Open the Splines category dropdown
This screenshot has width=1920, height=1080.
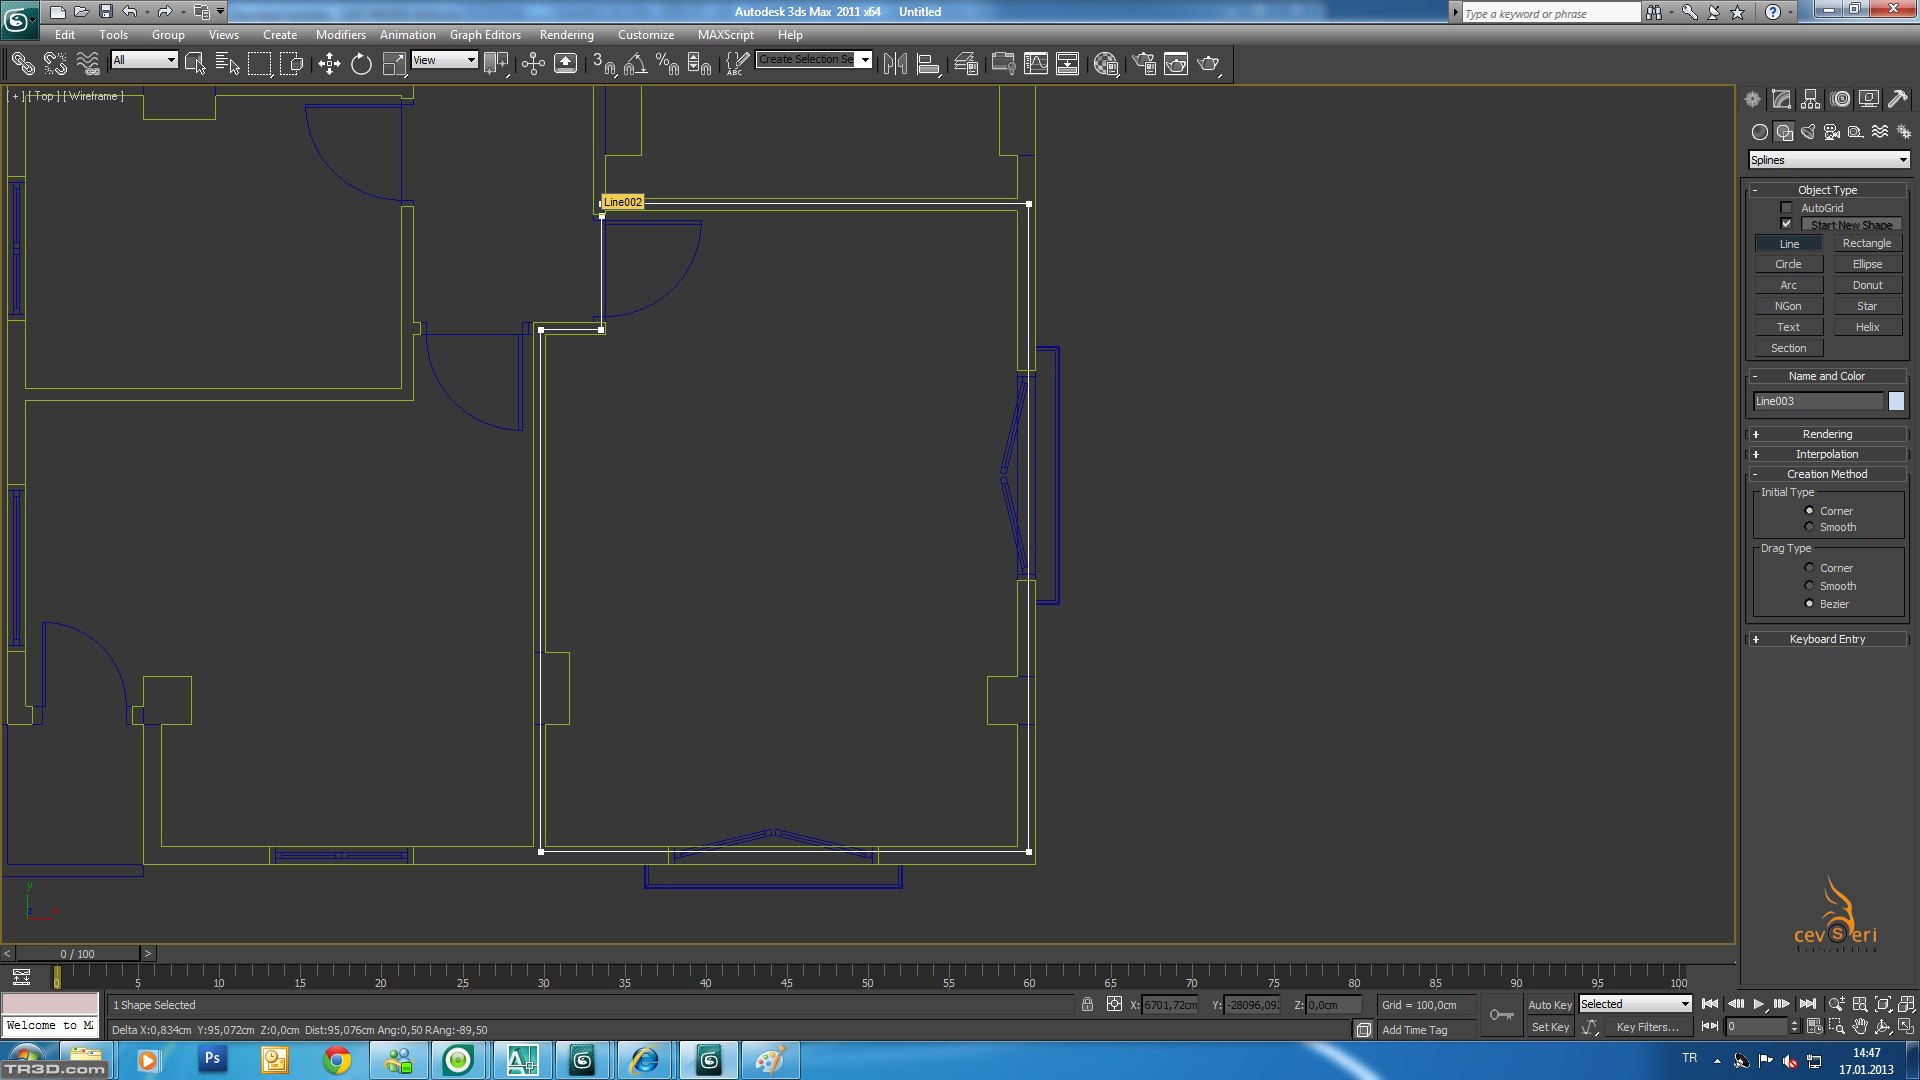(x=1828, y=160)
